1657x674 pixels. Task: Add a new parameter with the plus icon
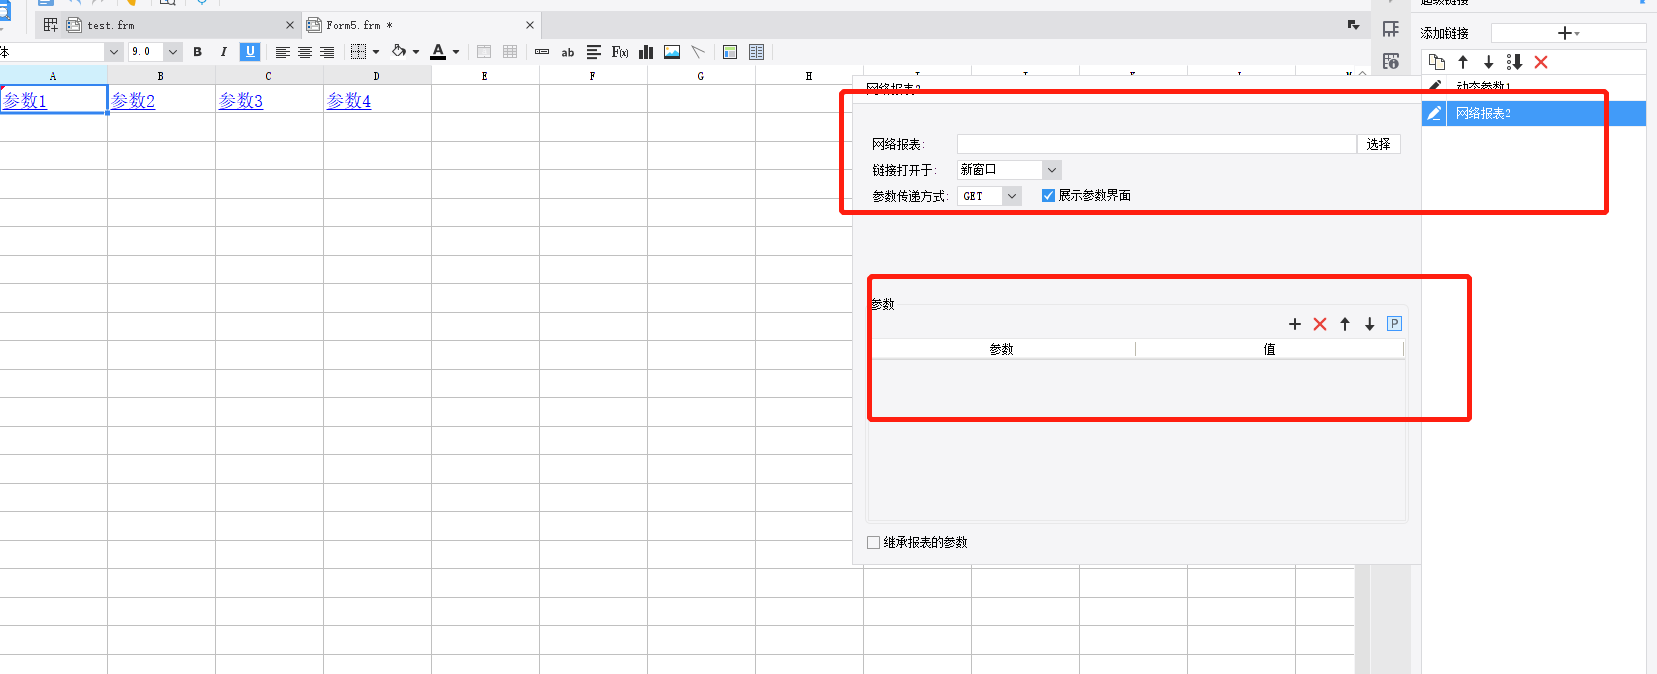coord(1295,324)
